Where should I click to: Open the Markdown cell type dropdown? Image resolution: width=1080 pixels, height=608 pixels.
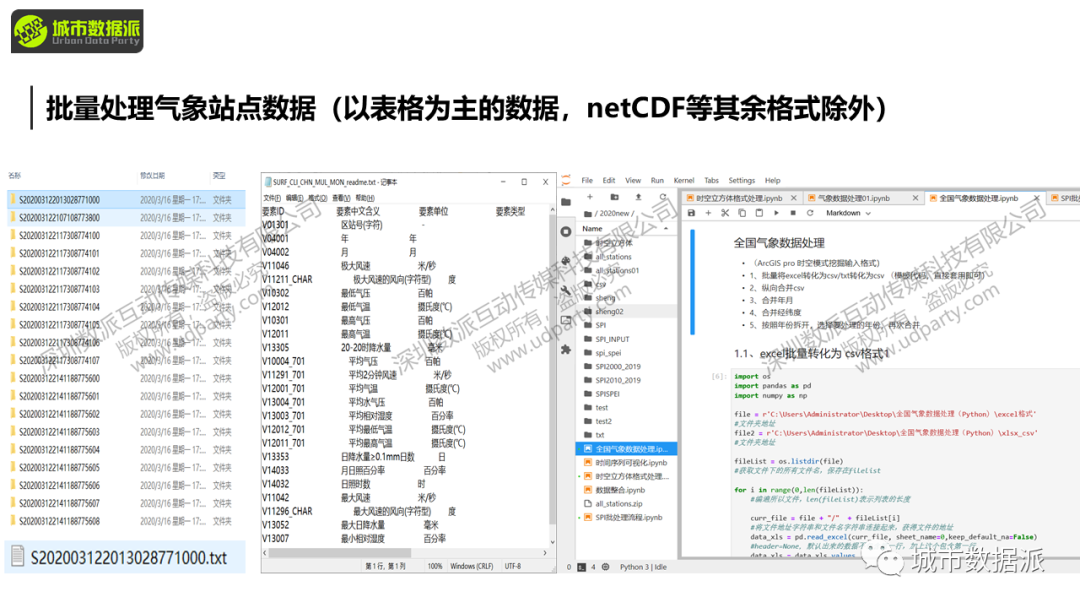pos(849,213)
